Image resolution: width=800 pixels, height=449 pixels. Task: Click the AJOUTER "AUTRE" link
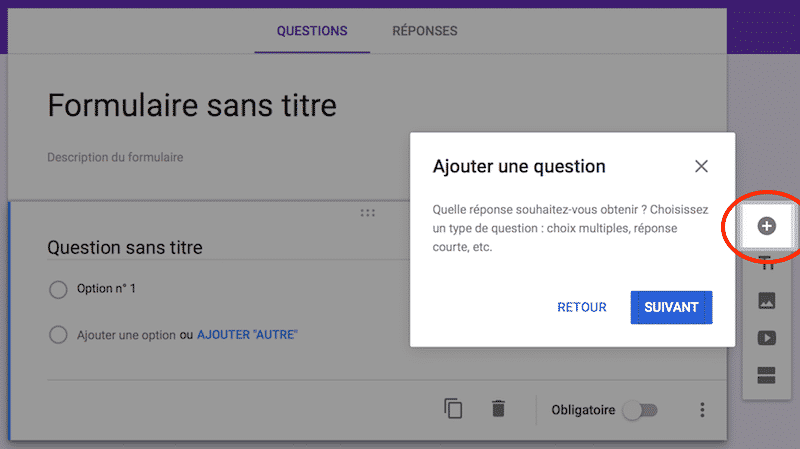pos(247,335)
